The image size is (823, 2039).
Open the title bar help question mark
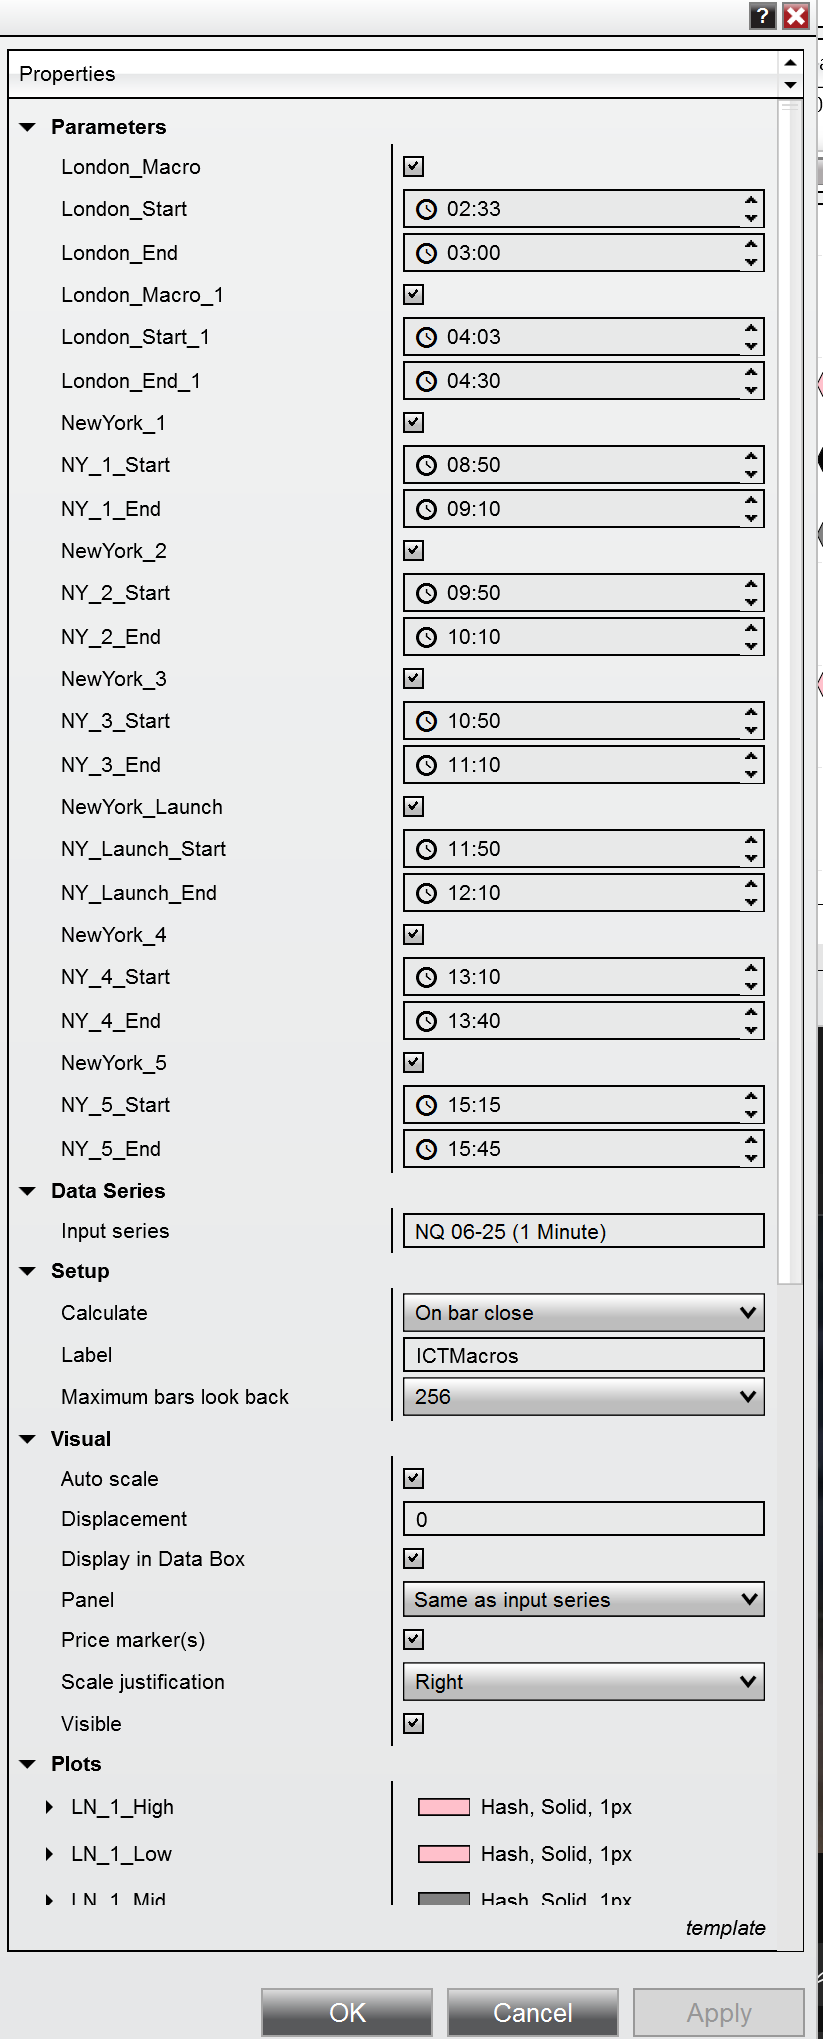pyautogui.click(x=761, y=16)
